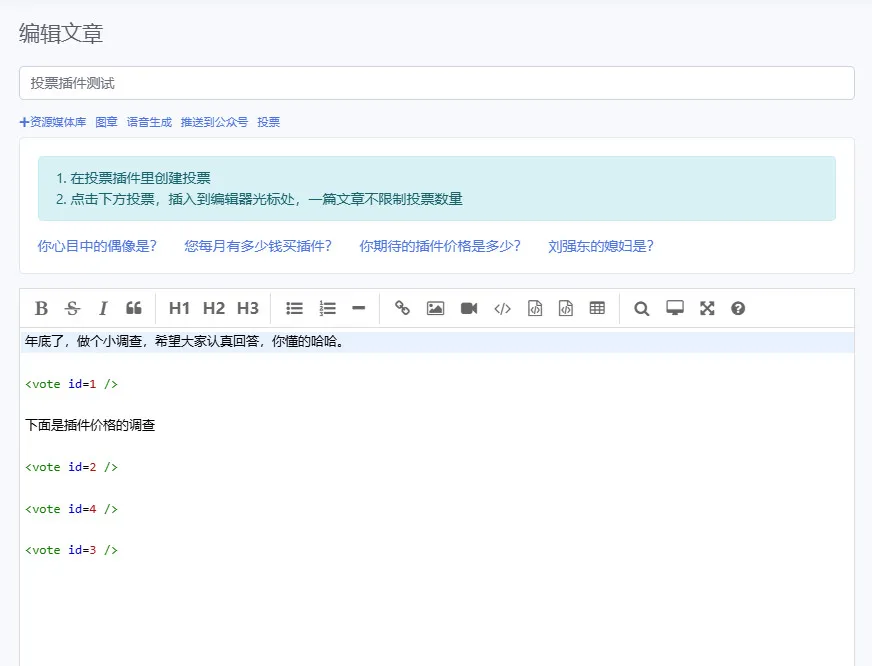The width and height of the screenshot is (872, 666).
Task: Open the 资源媒体库 media library link
Action: [53, 122]
